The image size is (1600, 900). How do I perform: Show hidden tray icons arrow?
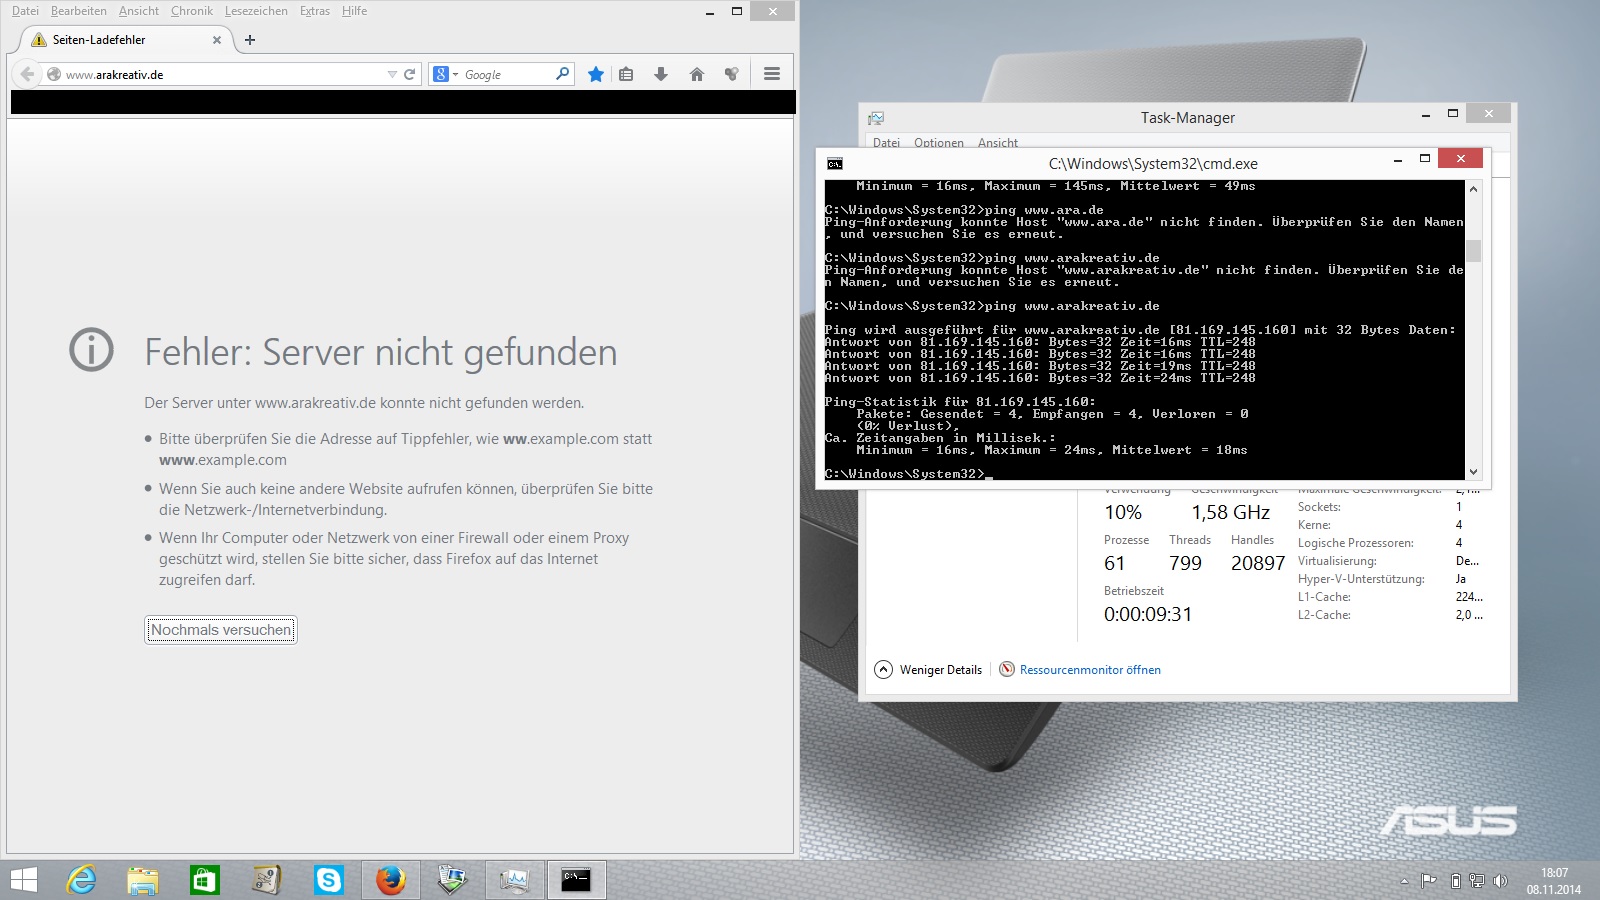pos(1404,881)
